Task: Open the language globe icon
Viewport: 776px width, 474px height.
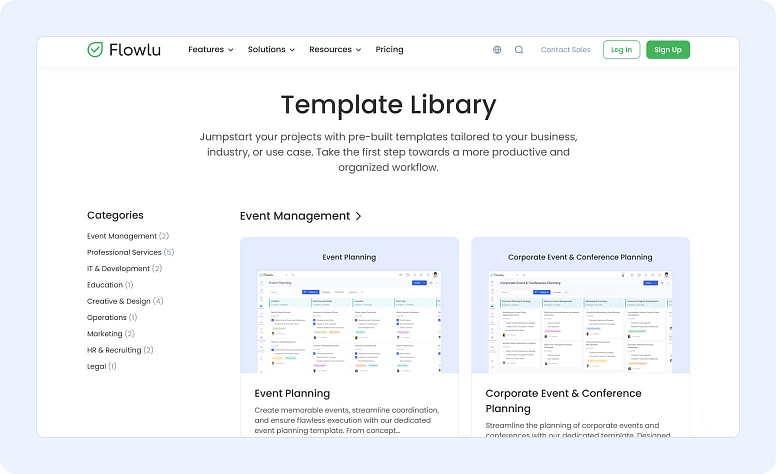Action: [x=498, y=50]
